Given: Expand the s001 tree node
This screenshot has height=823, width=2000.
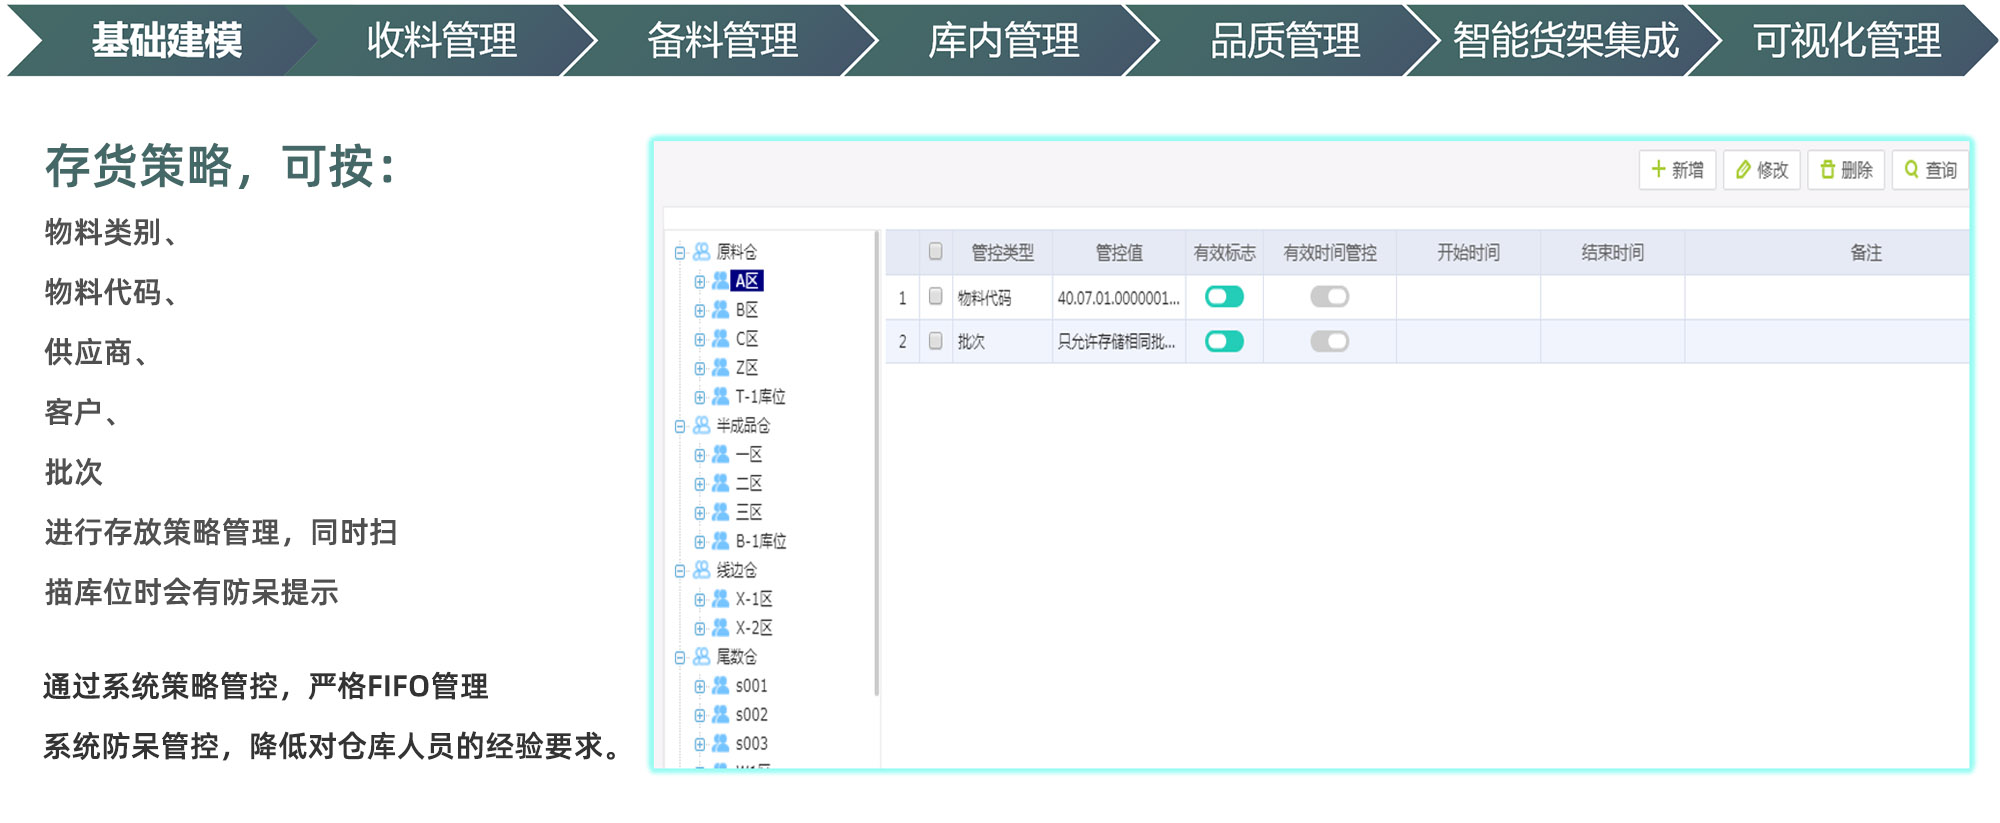Looking at the screenshot, I should tap(700, 687).
